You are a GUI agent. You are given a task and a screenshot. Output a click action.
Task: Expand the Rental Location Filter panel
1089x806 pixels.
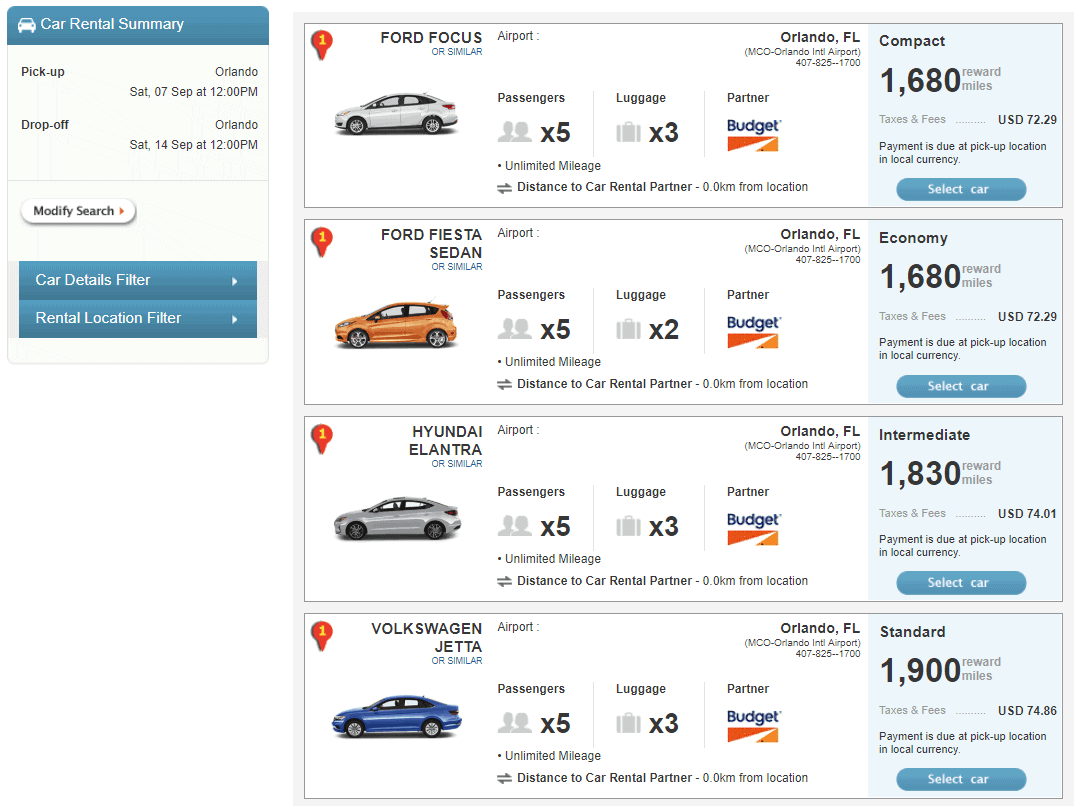coord(138,318)
